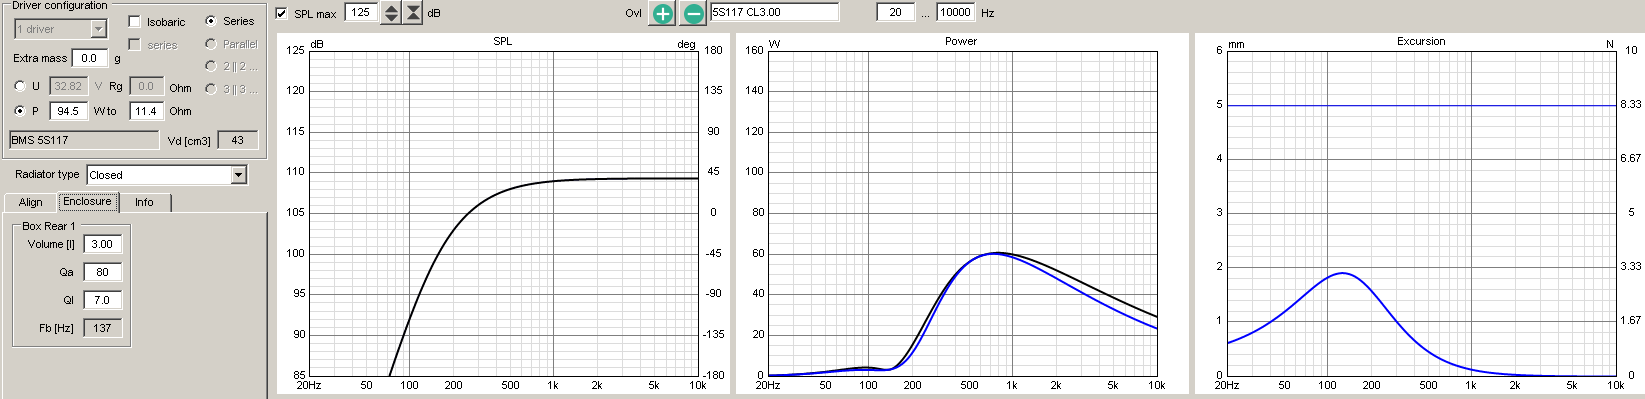The image size is (1645, 399).
Task: Click SPL graph title
Action: (503, 41)
